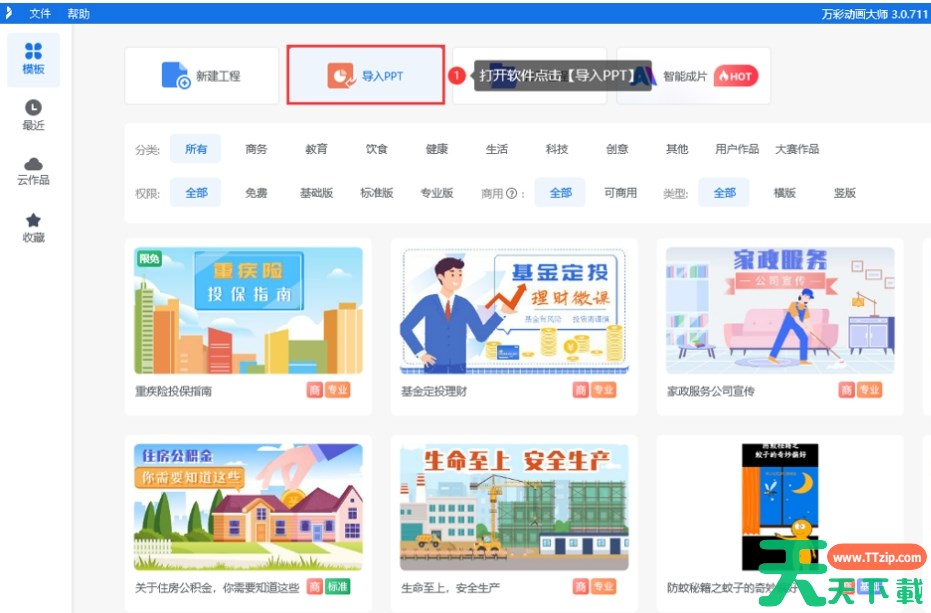The width and height of the screenshot is (931, 613).
Task: Open the 生命至上 安全生产 template thumbnail
Action: 514,507
